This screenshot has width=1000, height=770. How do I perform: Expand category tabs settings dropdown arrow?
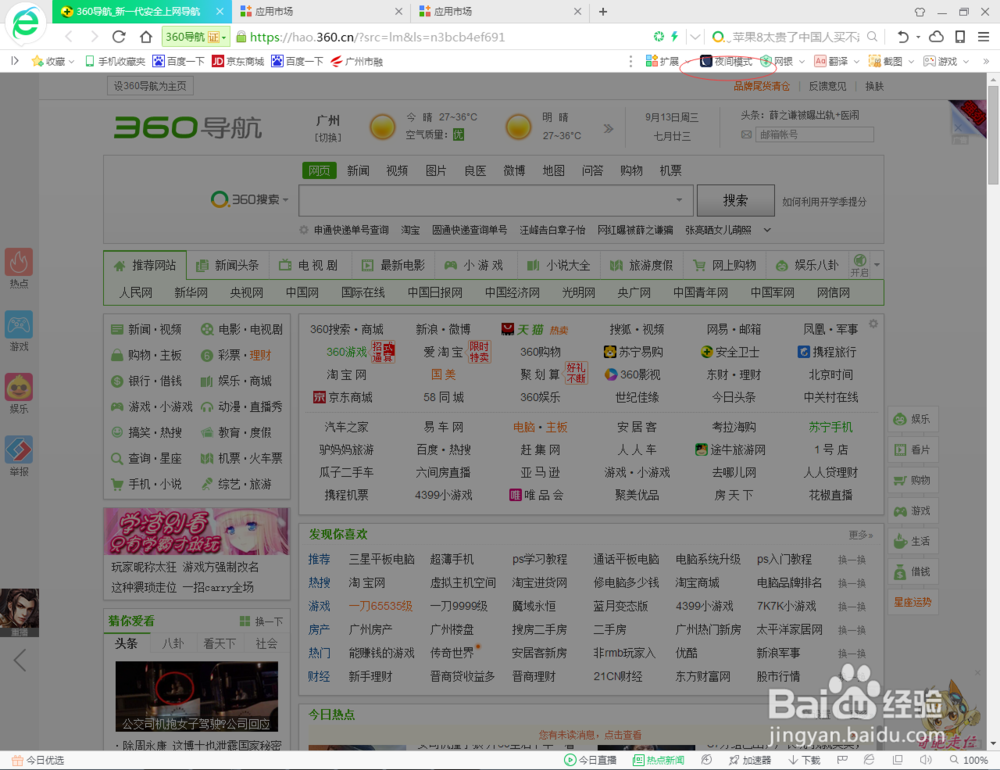tap(877, 264)
